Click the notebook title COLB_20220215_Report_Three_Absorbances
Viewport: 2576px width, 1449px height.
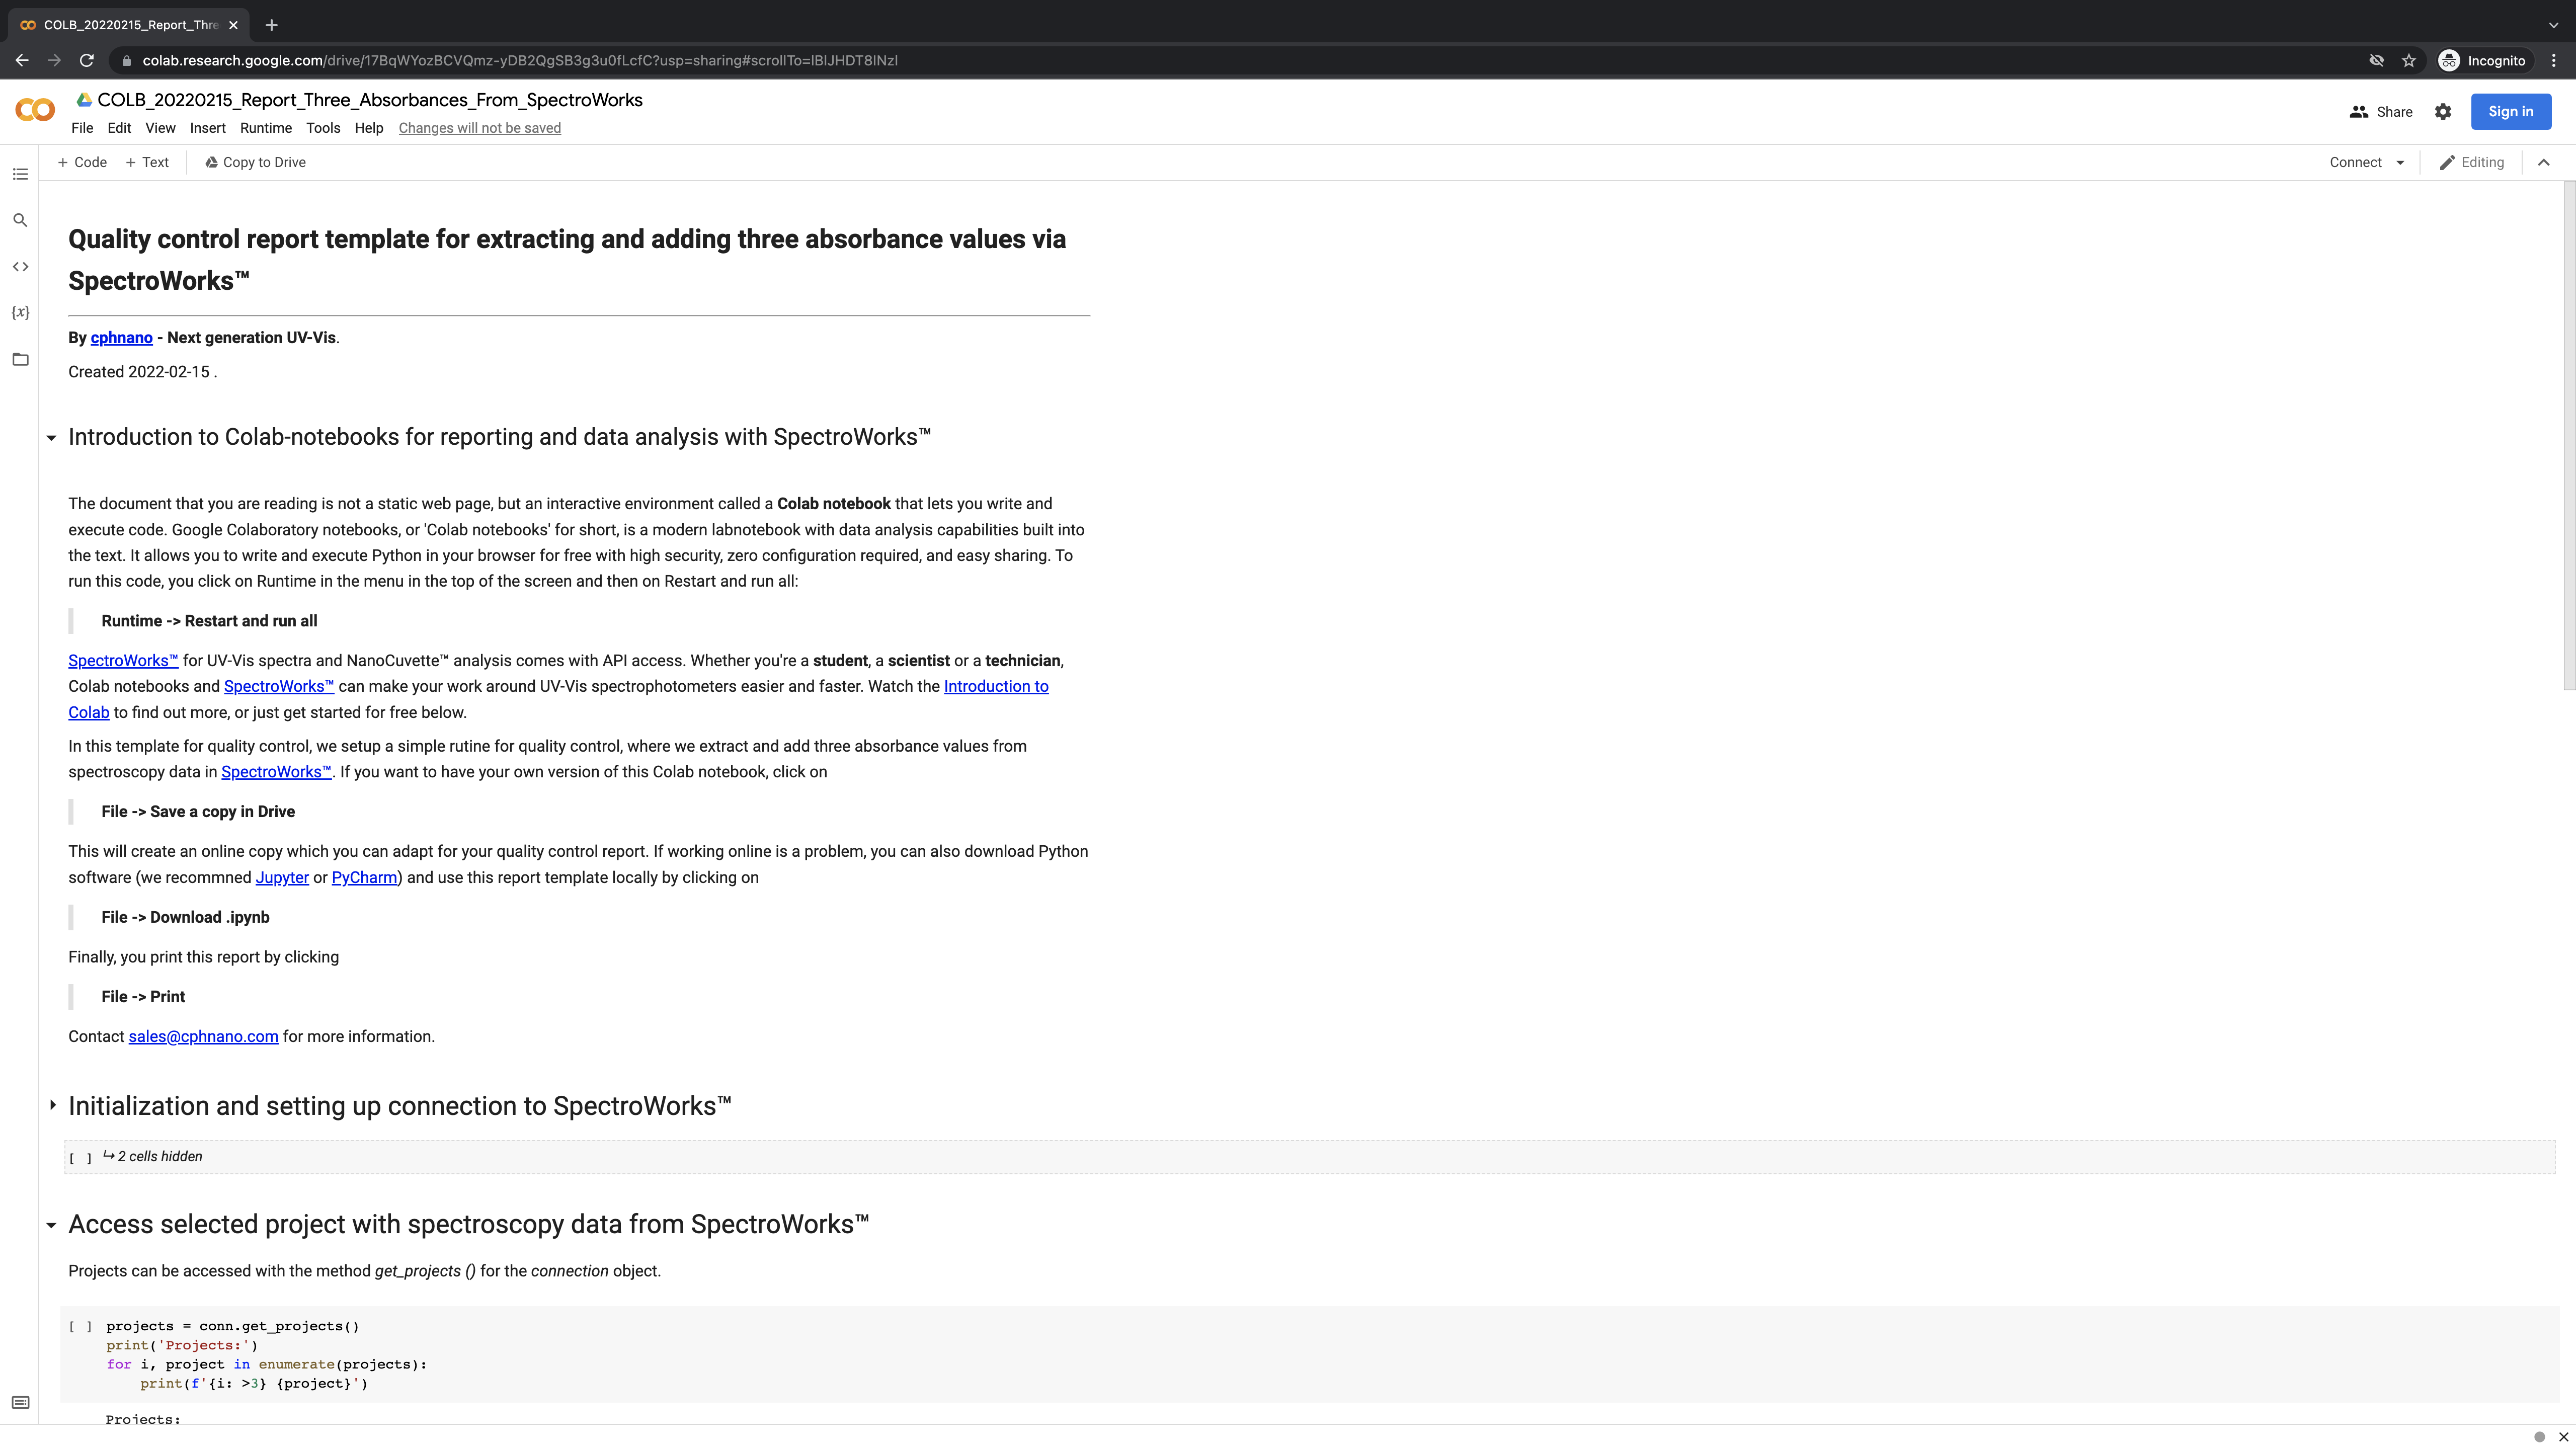pyautogui.click(x=370, y=100)
